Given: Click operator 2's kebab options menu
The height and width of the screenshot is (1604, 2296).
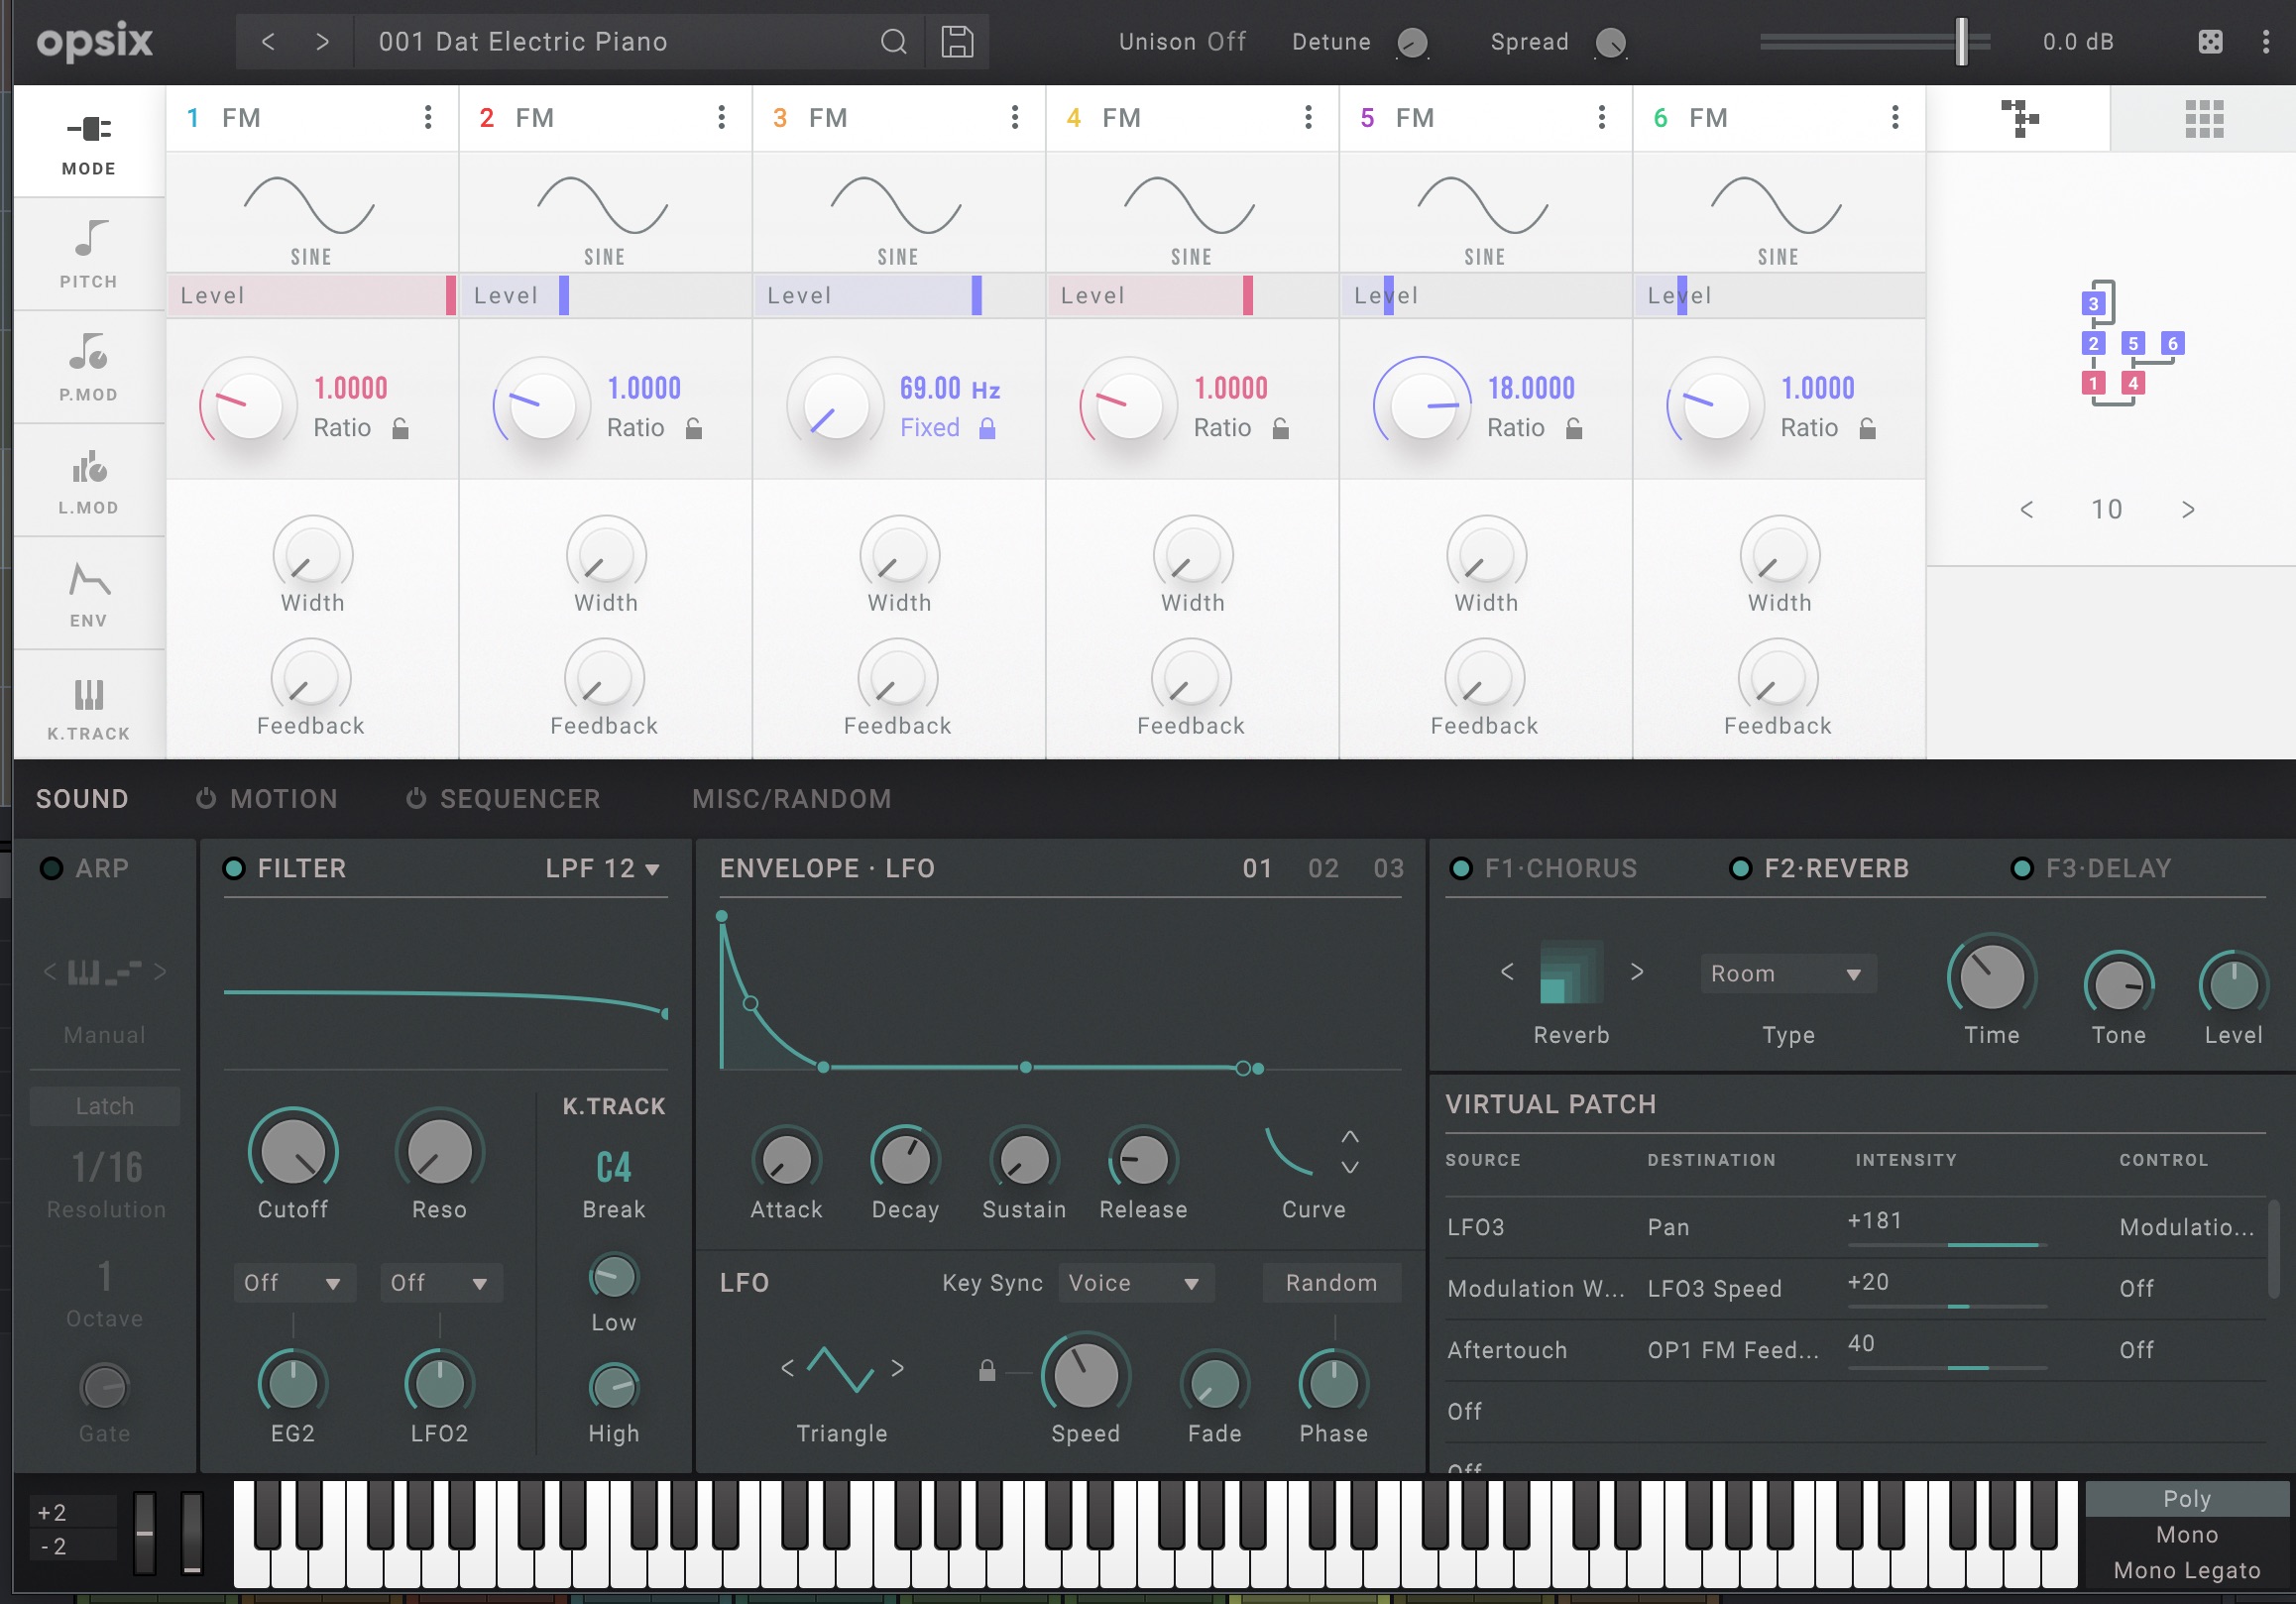Looking at the screenshot, I should click(x=720, y=117).
